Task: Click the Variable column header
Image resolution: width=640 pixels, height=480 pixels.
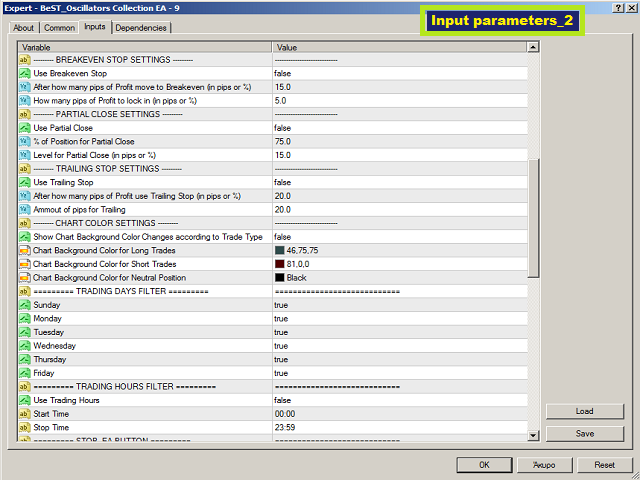Action: click(x=145, y=47)
